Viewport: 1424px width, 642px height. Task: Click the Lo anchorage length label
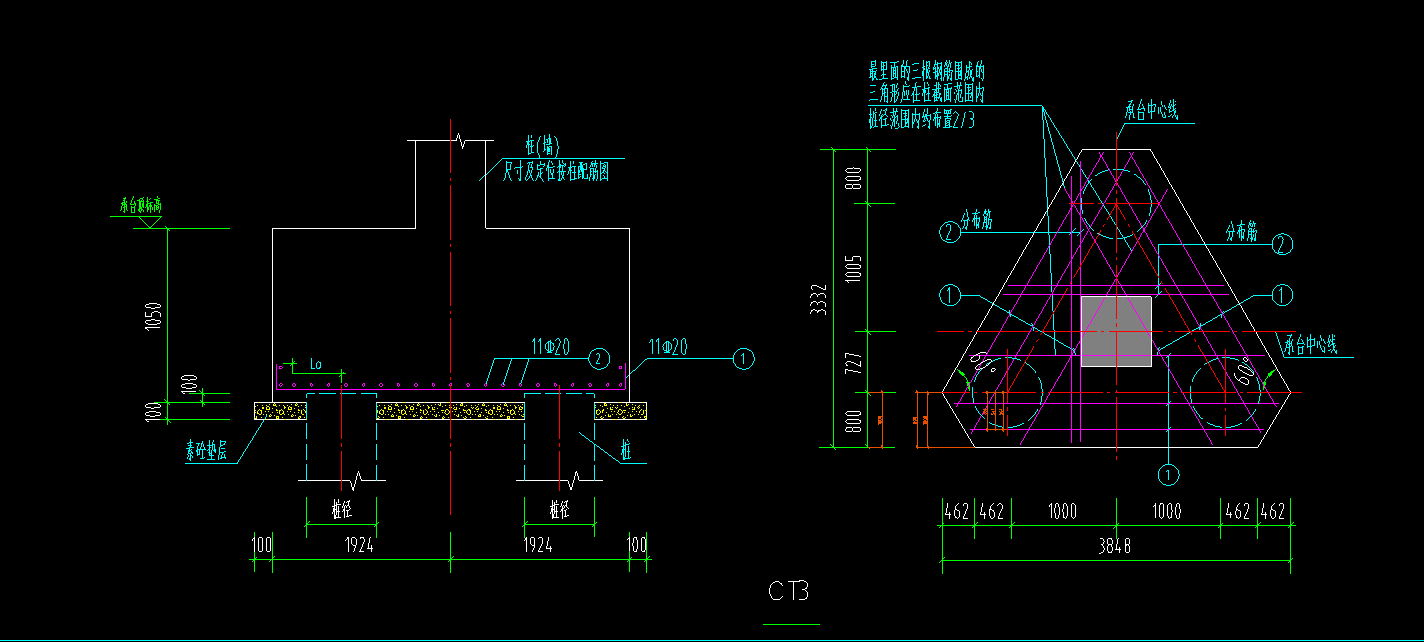pyautogui.click(x=316, y=363)
